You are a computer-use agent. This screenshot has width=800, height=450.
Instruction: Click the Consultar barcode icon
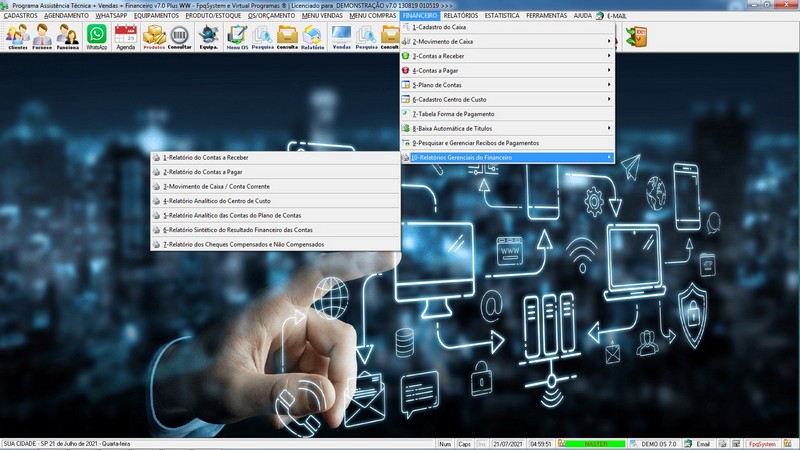tap(180, 37)
